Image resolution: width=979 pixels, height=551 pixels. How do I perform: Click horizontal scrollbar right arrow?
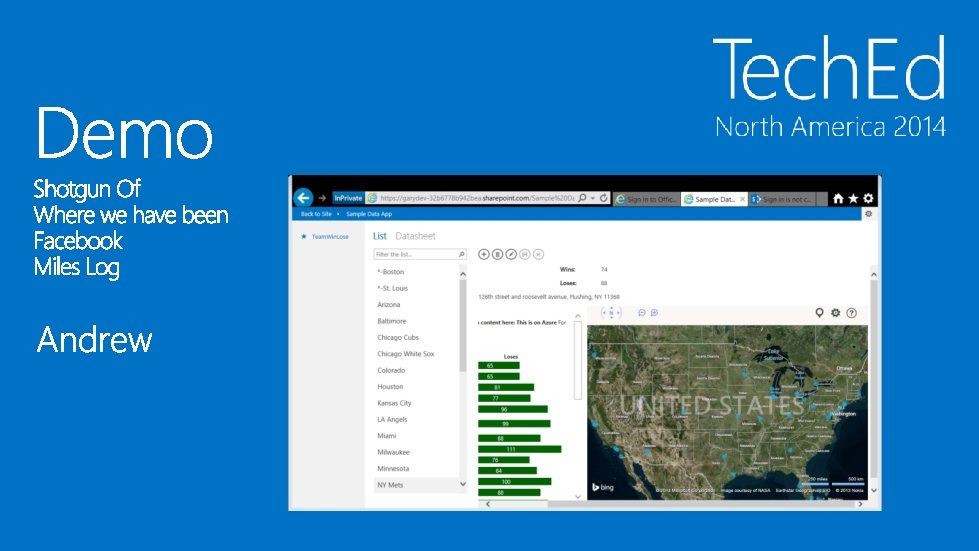tap(860, 504)
